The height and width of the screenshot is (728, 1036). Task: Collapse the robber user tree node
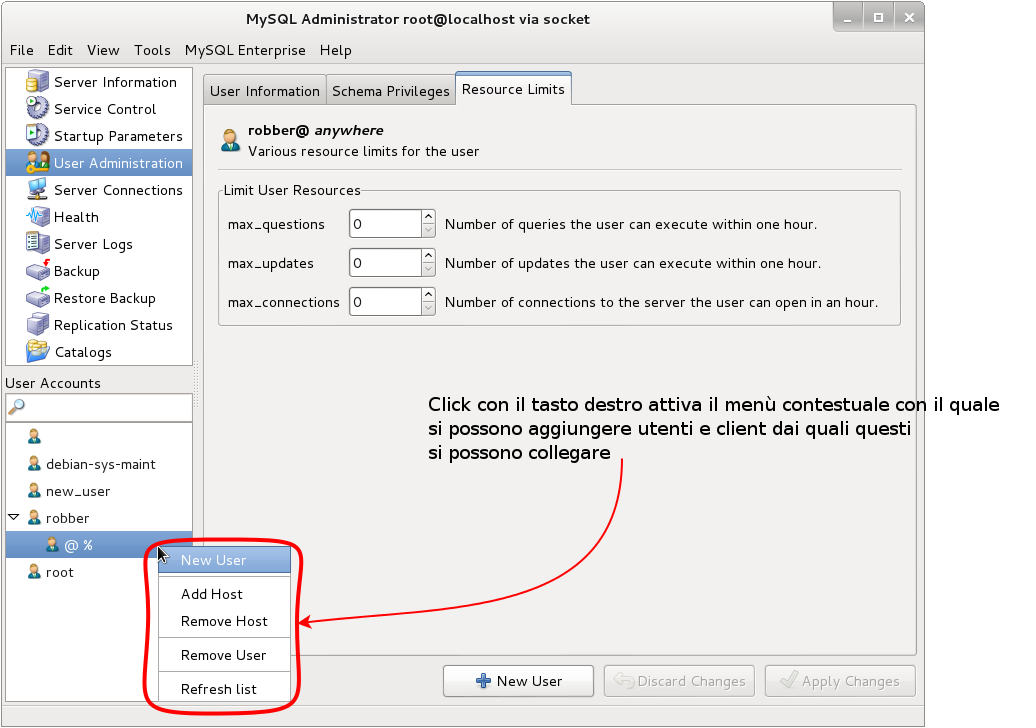pos(13,517)
